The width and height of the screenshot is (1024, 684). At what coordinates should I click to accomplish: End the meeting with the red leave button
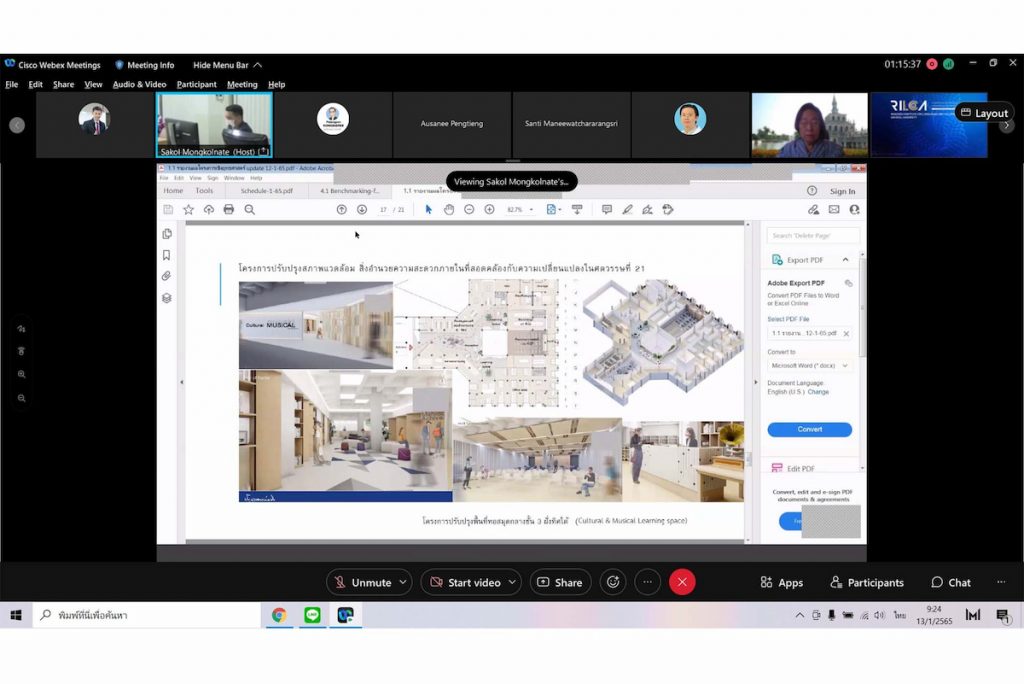pyautogui.click(x=682, y=582)
